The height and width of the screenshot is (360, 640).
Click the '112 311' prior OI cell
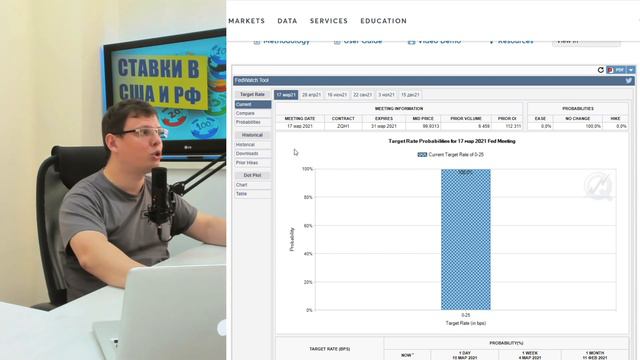[507, 126]
